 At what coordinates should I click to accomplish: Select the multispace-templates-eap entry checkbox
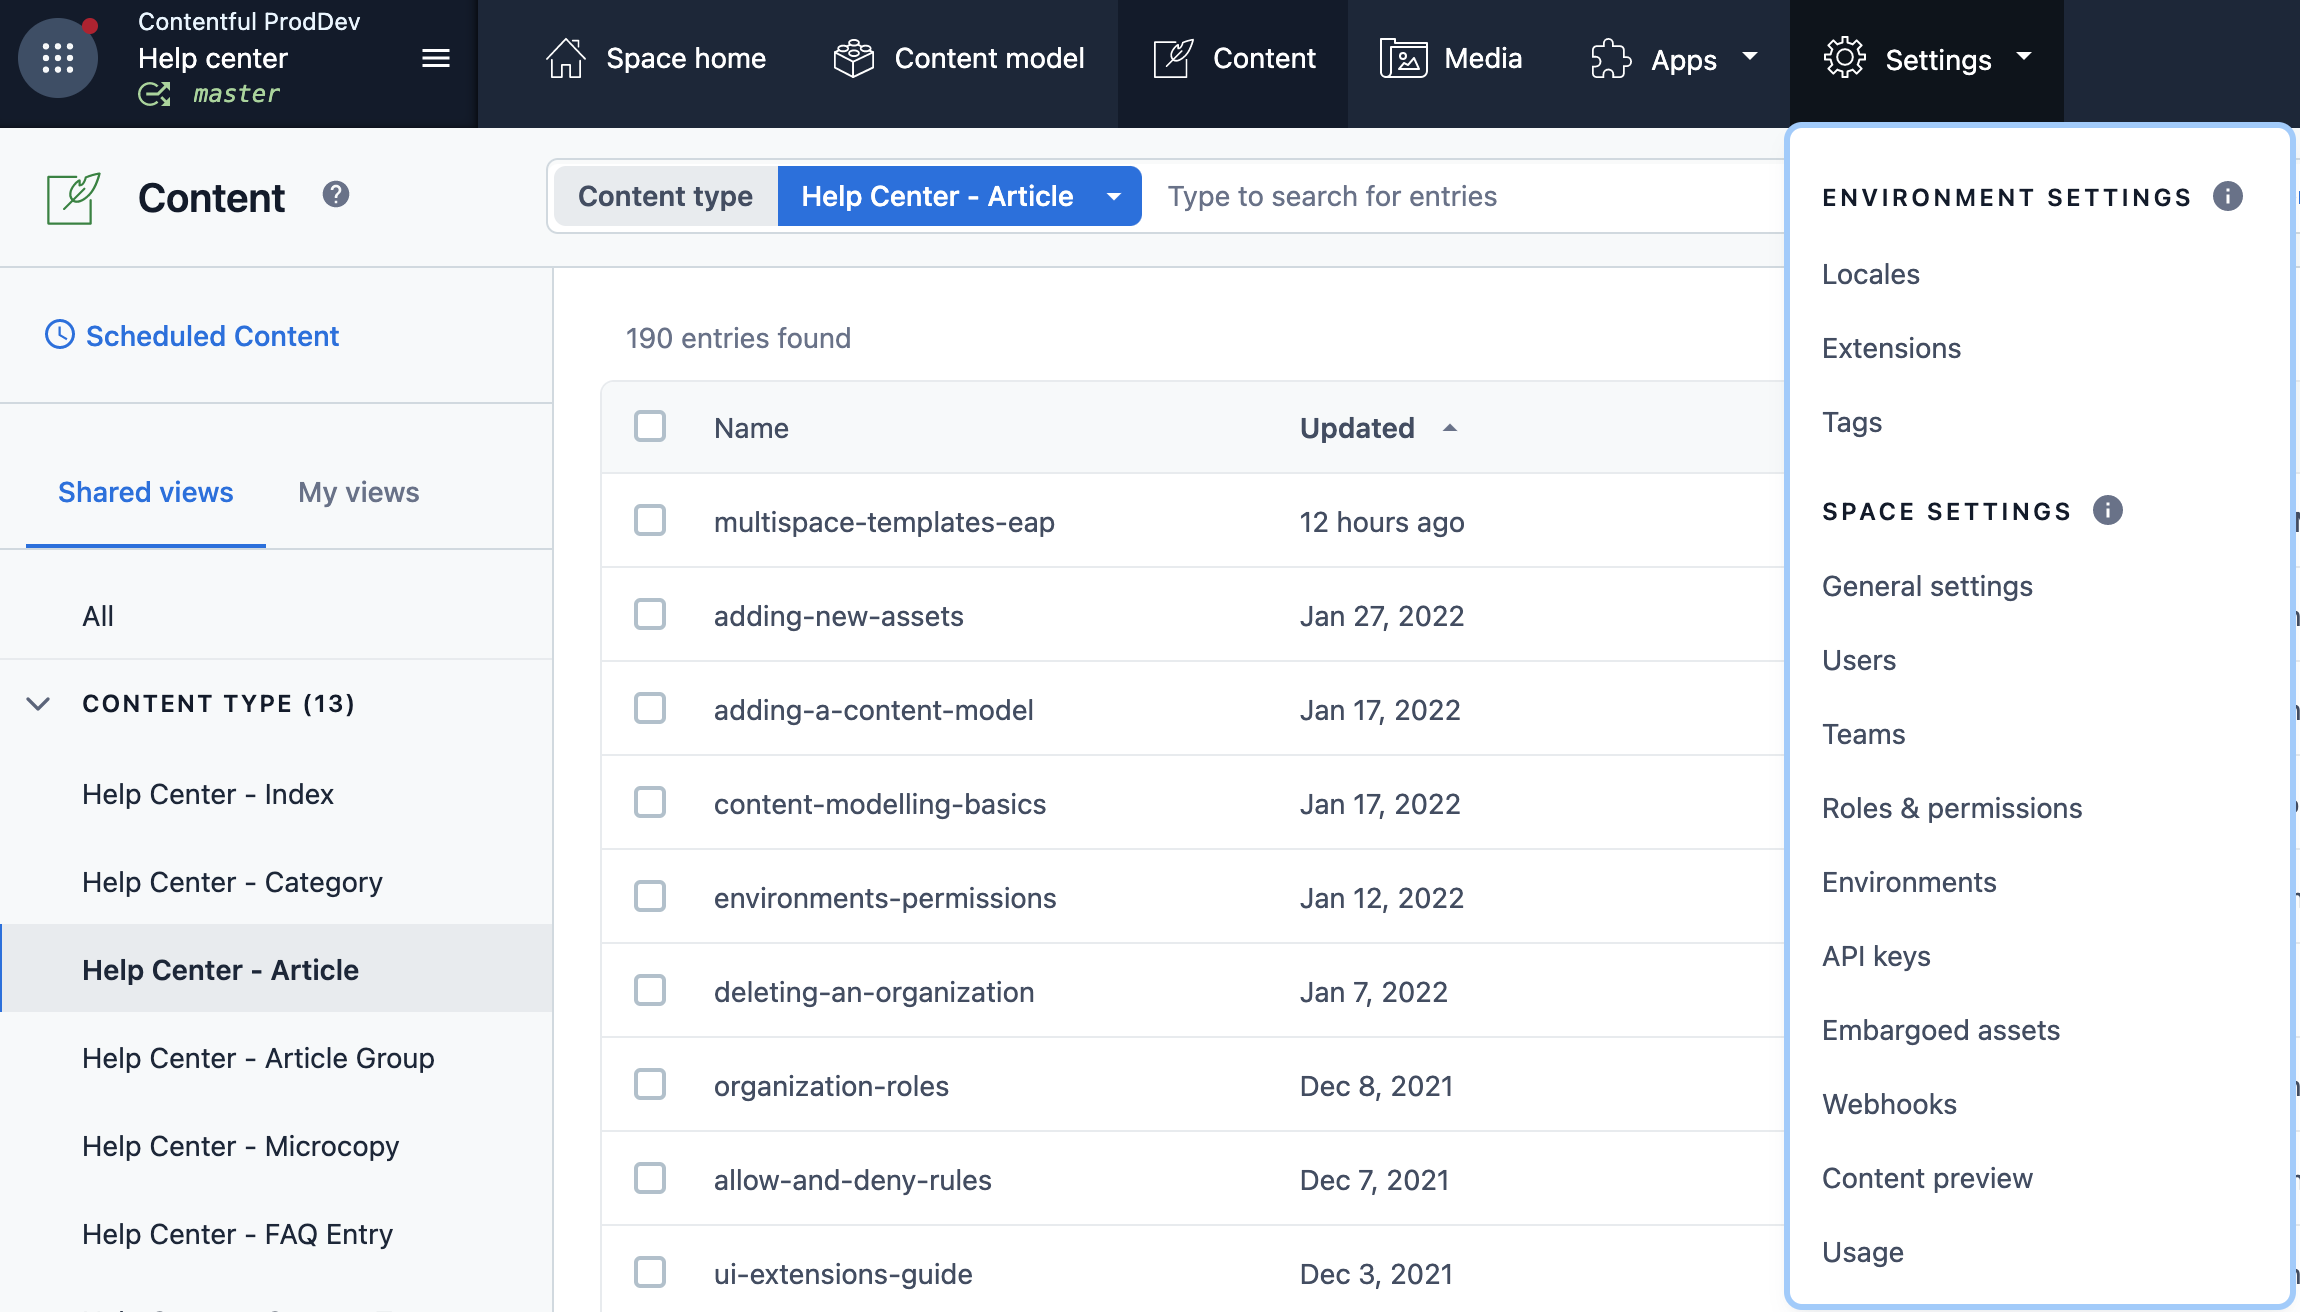(650, 520)
